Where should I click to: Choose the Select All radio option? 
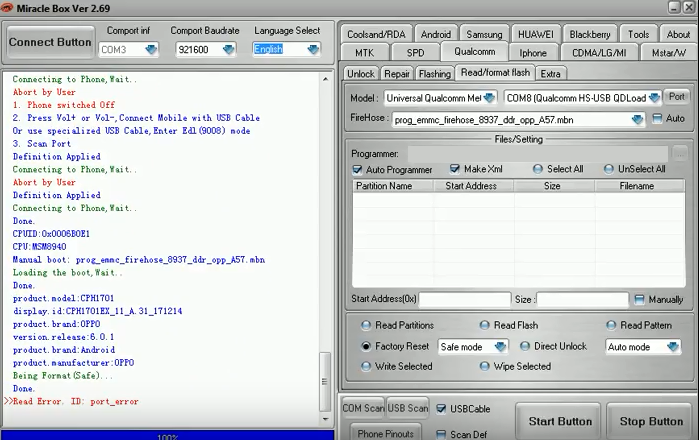(x=538, y=169)
